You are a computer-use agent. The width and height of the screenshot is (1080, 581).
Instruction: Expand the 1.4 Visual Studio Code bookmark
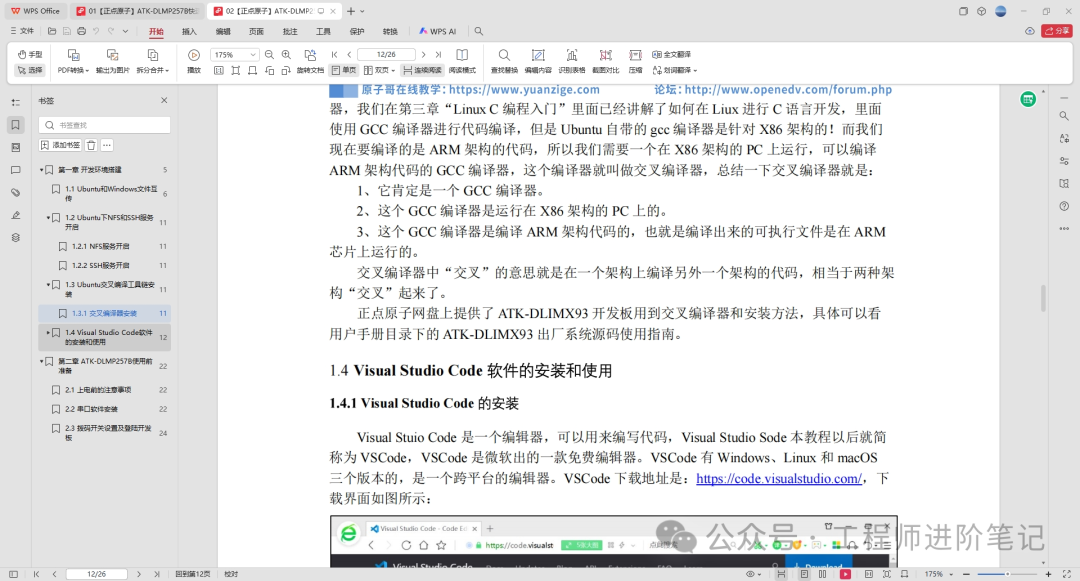tap(48, 332)
